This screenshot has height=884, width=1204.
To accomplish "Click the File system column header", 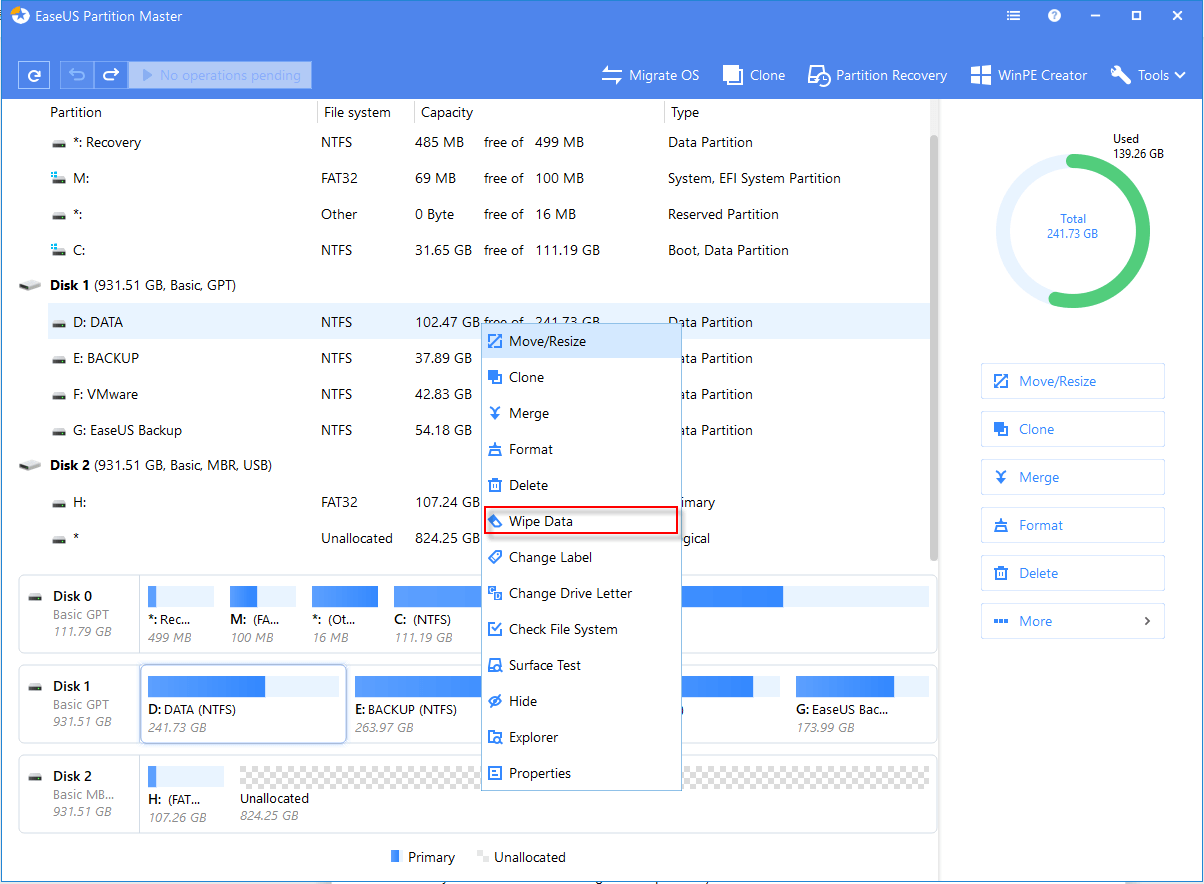I will click(x=356, y=112).
